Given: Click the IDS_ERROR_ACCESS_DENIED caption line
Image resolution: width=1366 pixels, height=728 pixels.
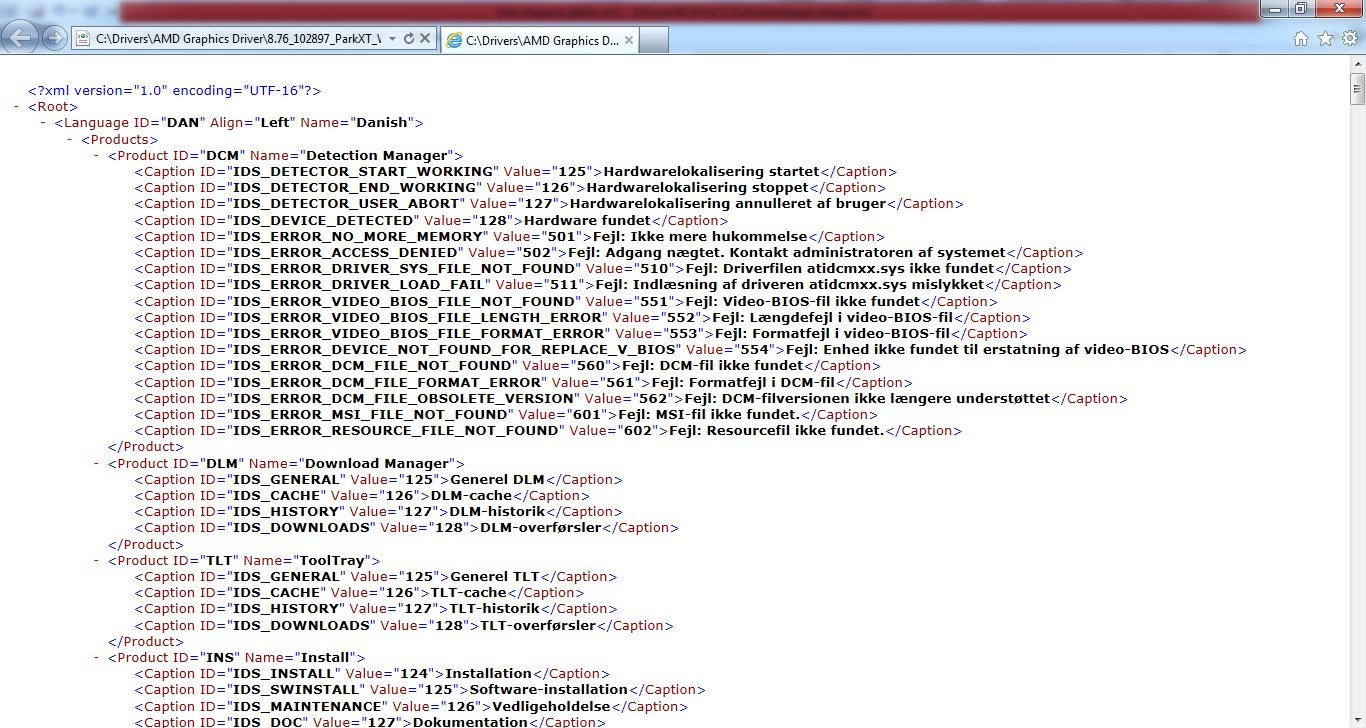Looking at the screenshot, I should [x=609, y=252].
